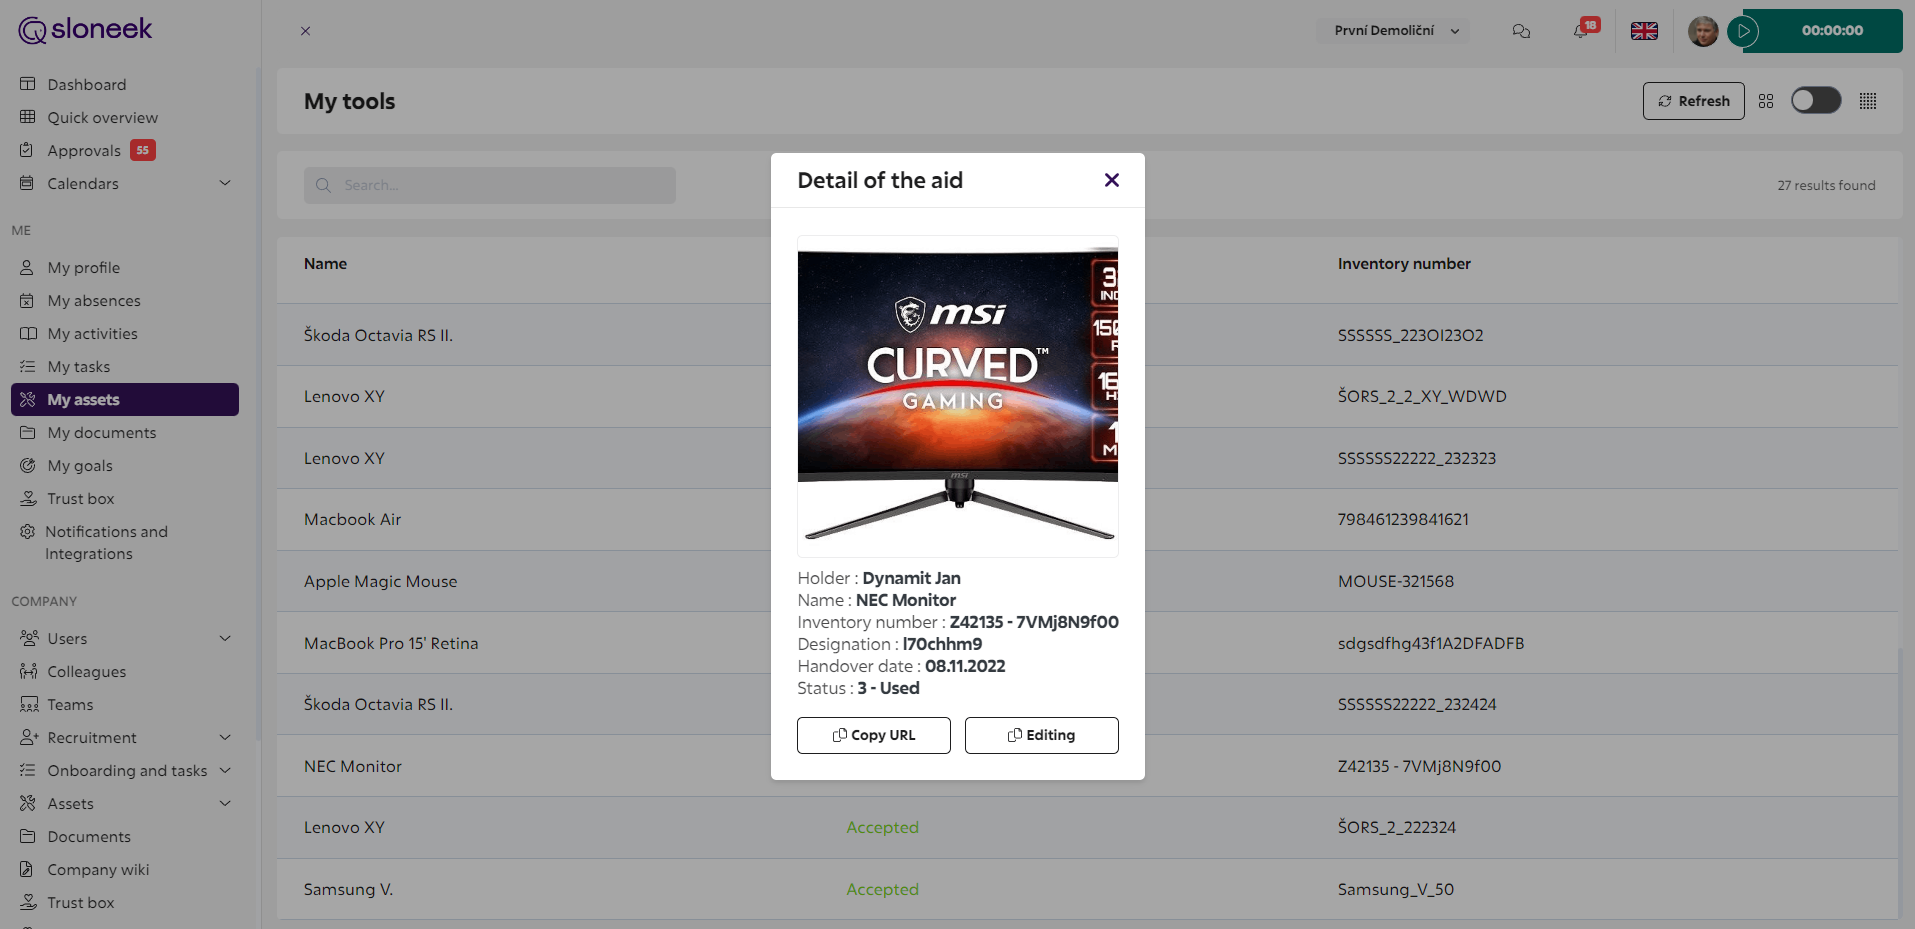Click the Sloneek logo
The width and height of the screenshot is (1915, 929).
86,30
